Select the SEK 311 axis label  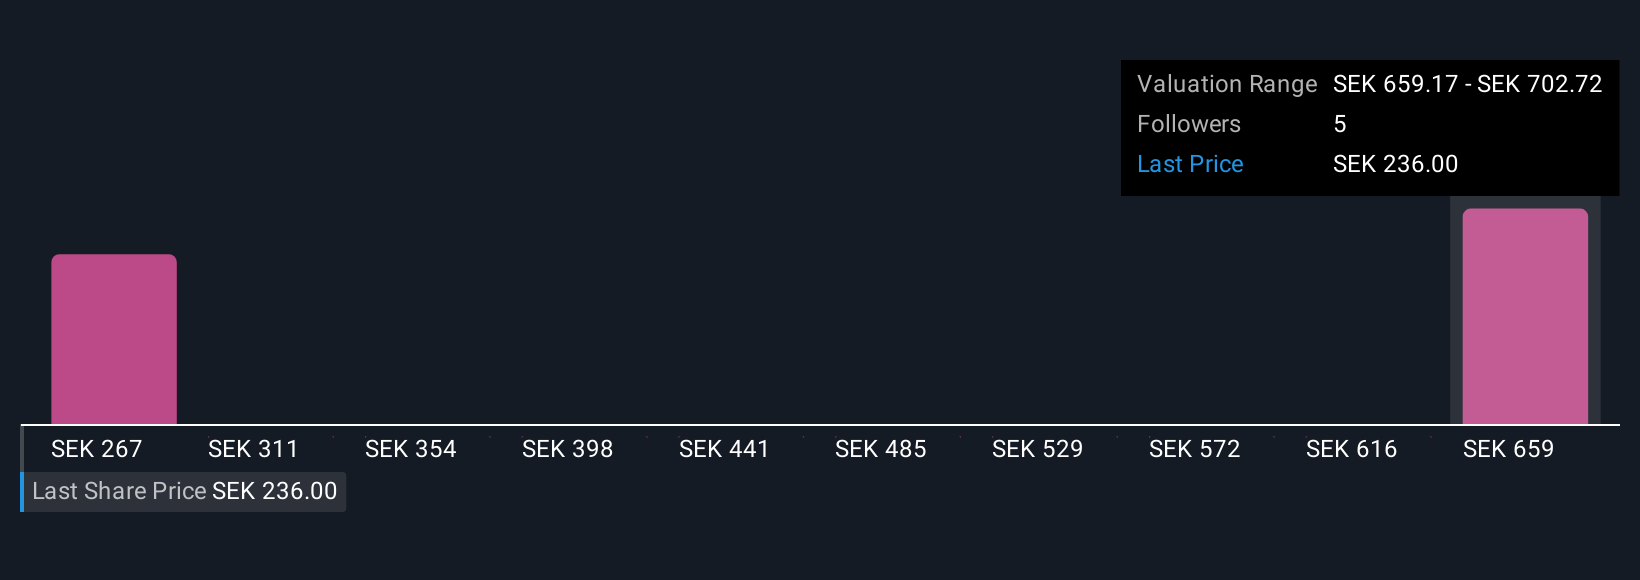pyautogui.click(x=253, y=449)
